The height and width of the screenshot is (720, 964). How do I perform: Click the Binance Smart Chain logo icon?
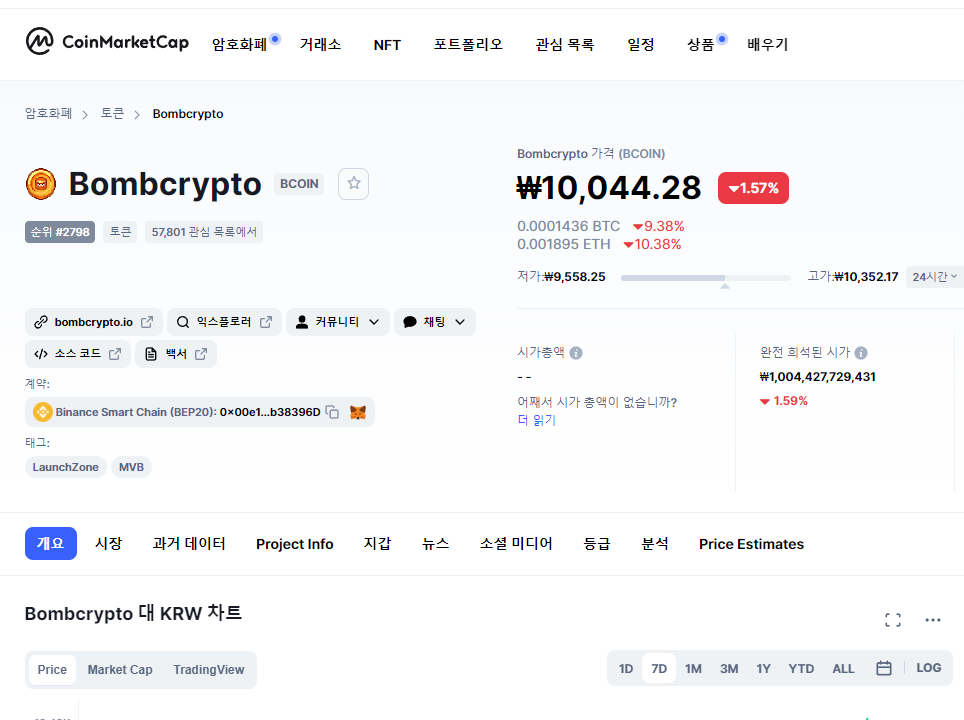pyautogui.click(x=42, y=412)
